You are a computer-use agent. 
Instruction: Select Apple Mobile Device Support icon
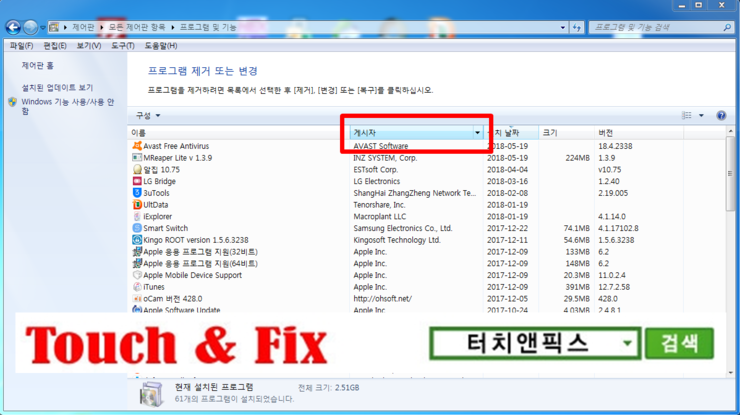point(137,275)
